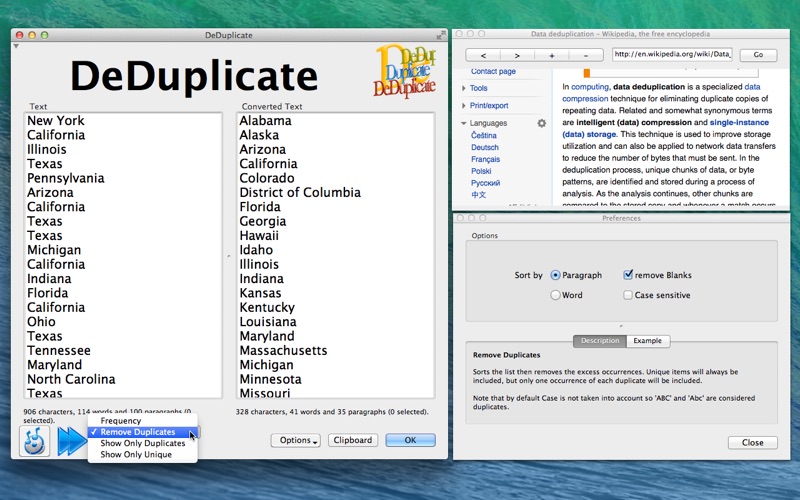The image size is (800, 500).
Task: Click the Go button in Wikipedia window
Action: [x=758, y=55]
